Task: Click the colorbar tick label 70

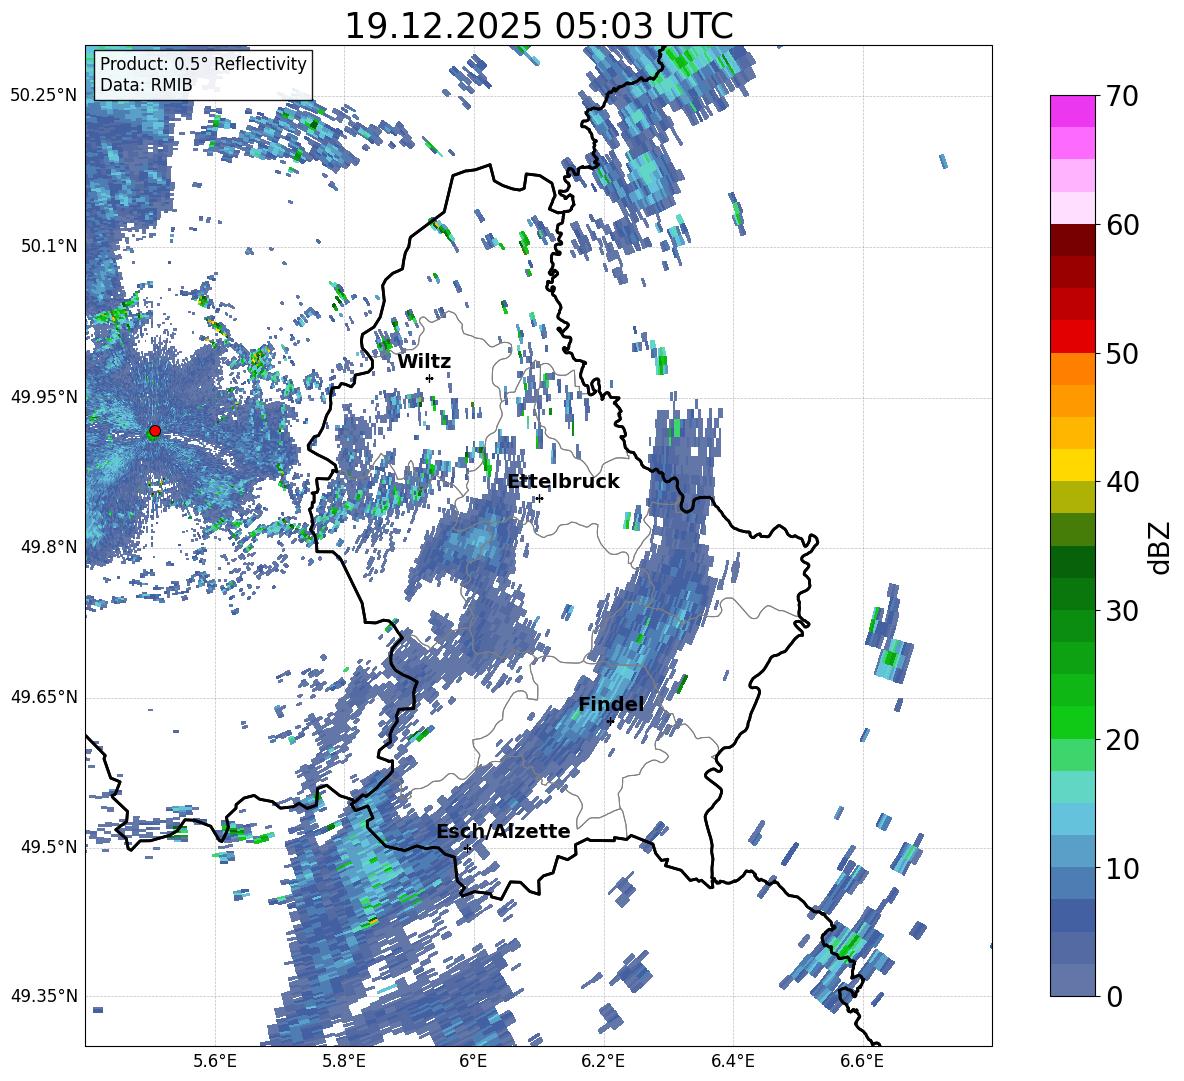Action: tap(1122, 97)
